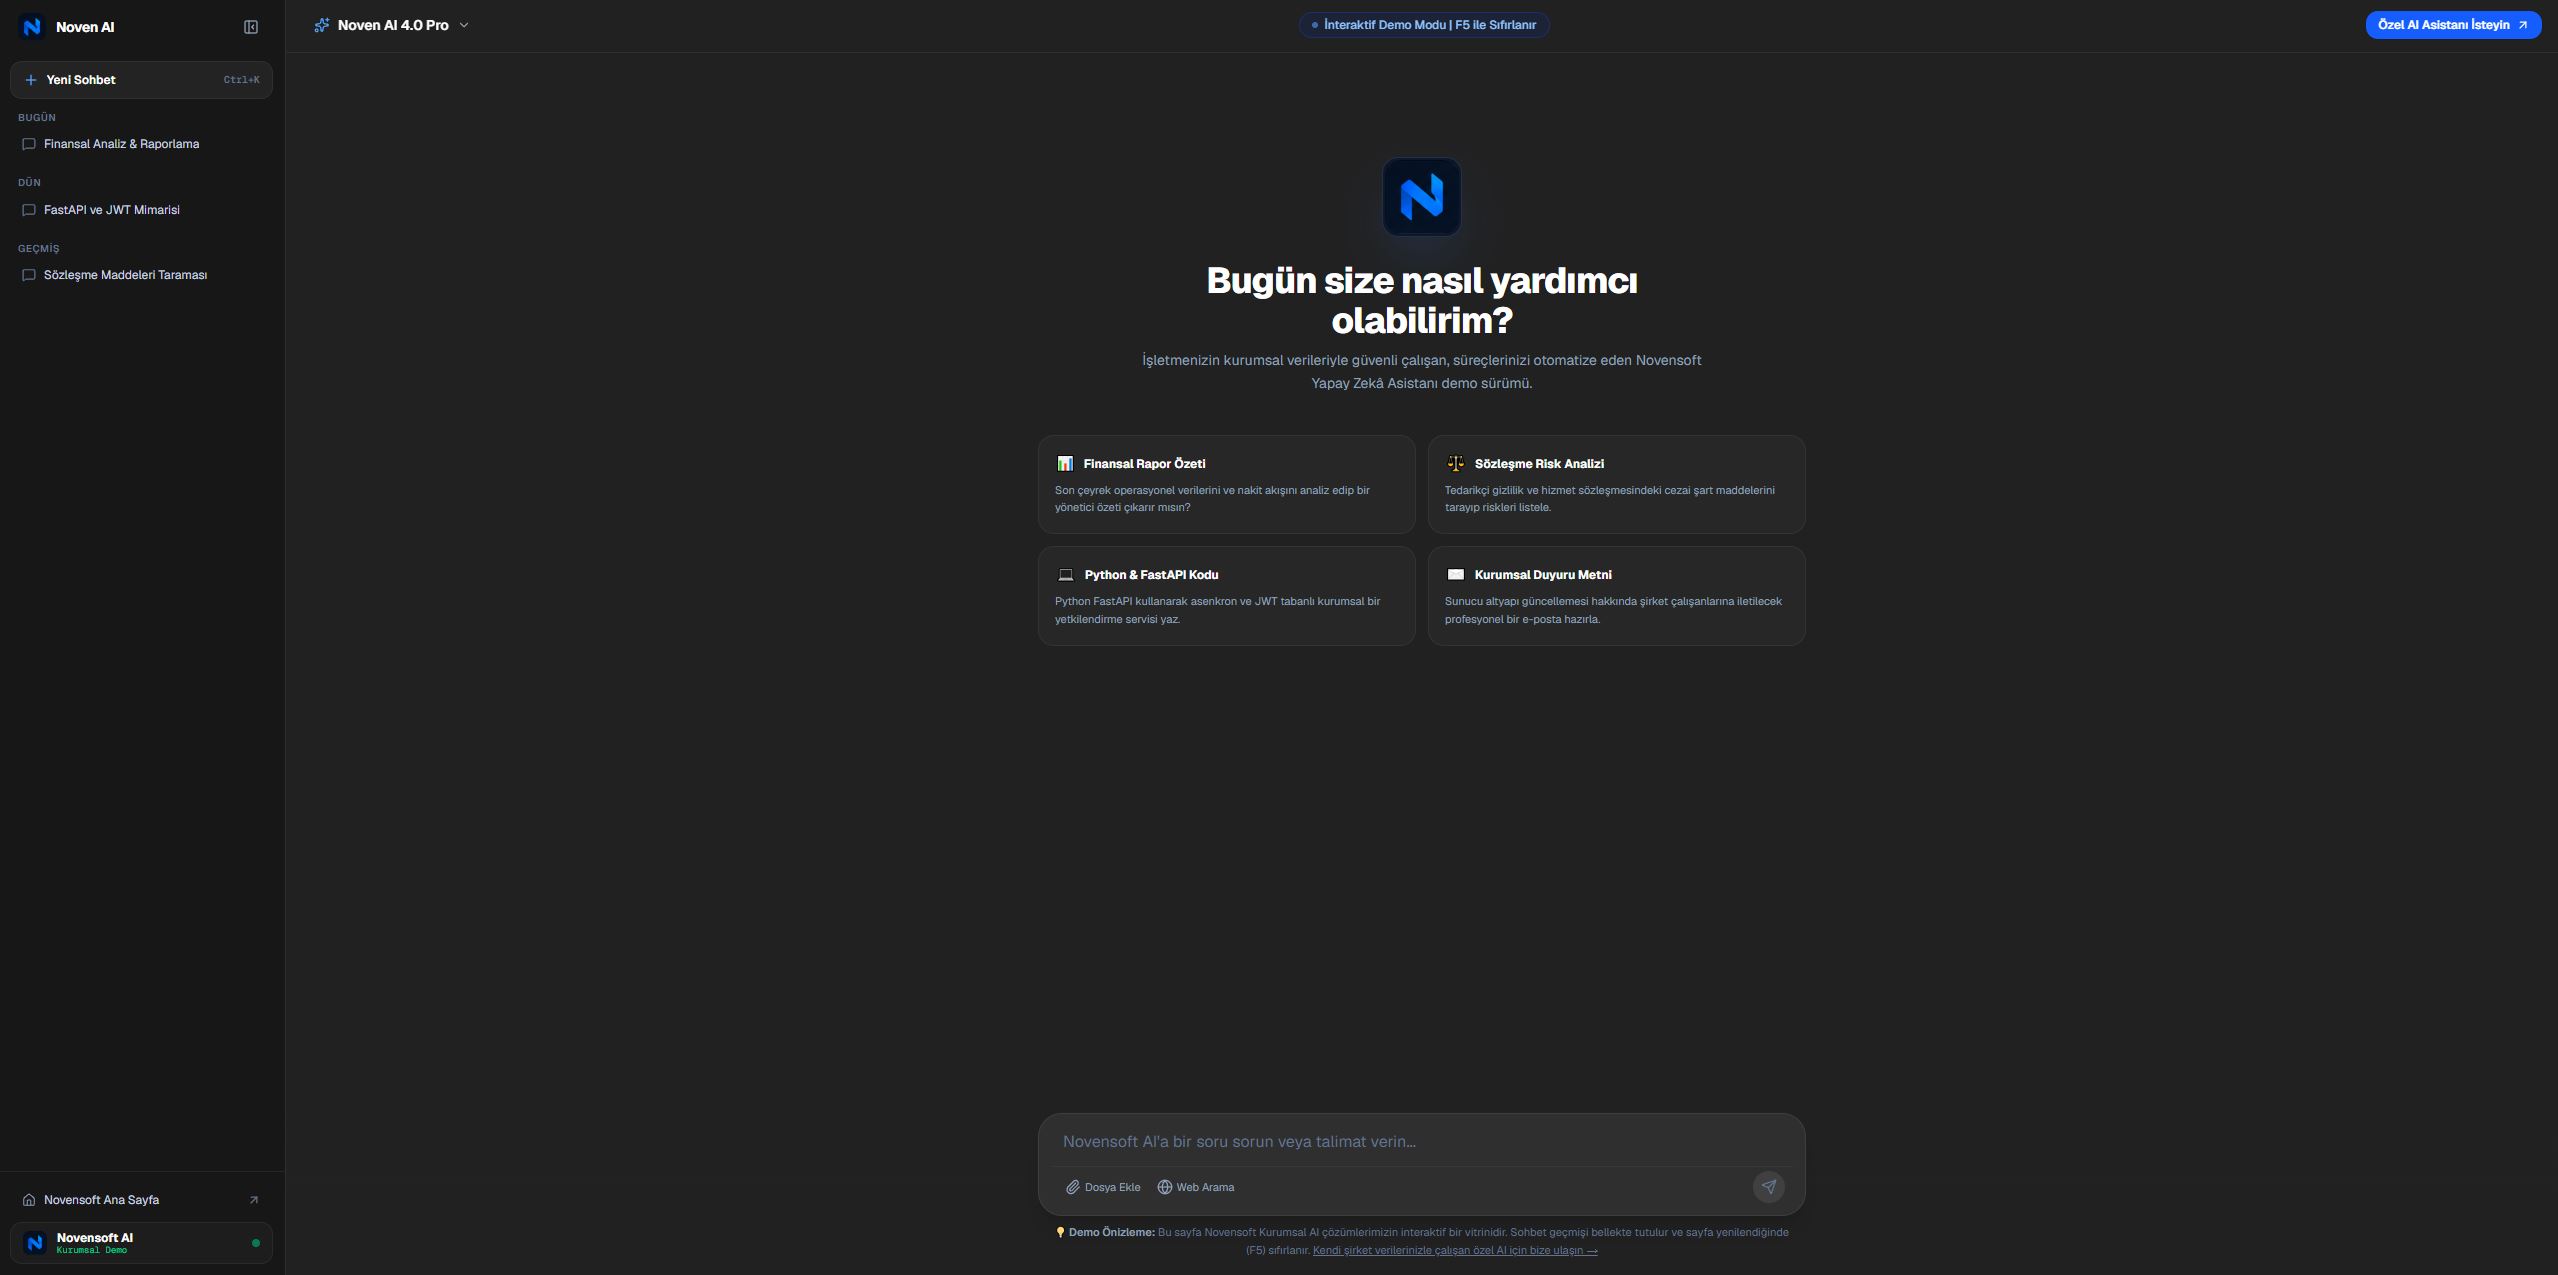The height and width of the screenshot is (1275, 2558).
Task: Select the Python & FastAPI Kodu suggestion card
Action: tap(1226, 595)
